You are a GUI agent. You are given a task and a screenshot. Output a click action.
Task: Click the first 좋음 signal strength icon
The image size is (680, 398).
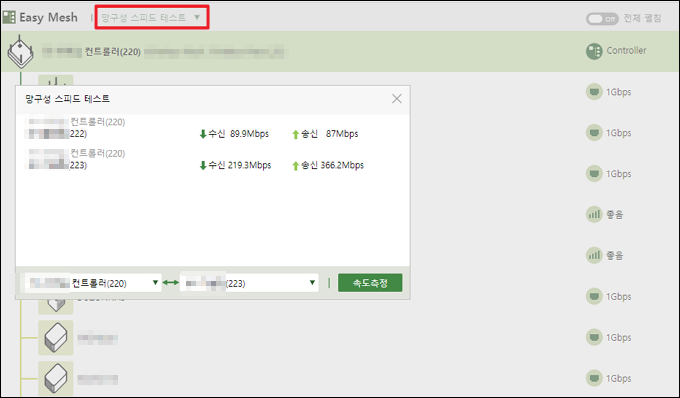click(x=594, y=215)
